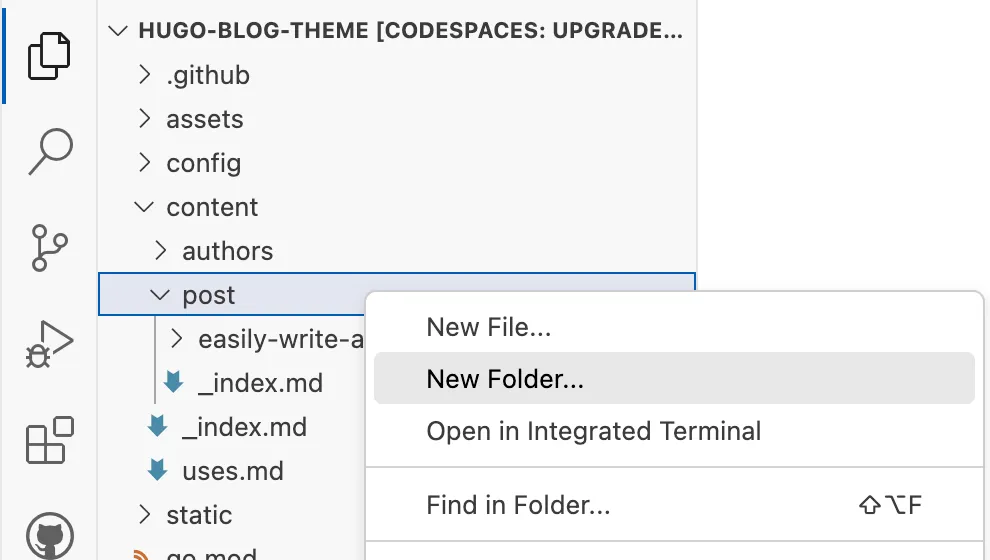This screenshot has width=990, height=560.
Task: Open the GitHub view icon
Action: [x=49, y=535]
